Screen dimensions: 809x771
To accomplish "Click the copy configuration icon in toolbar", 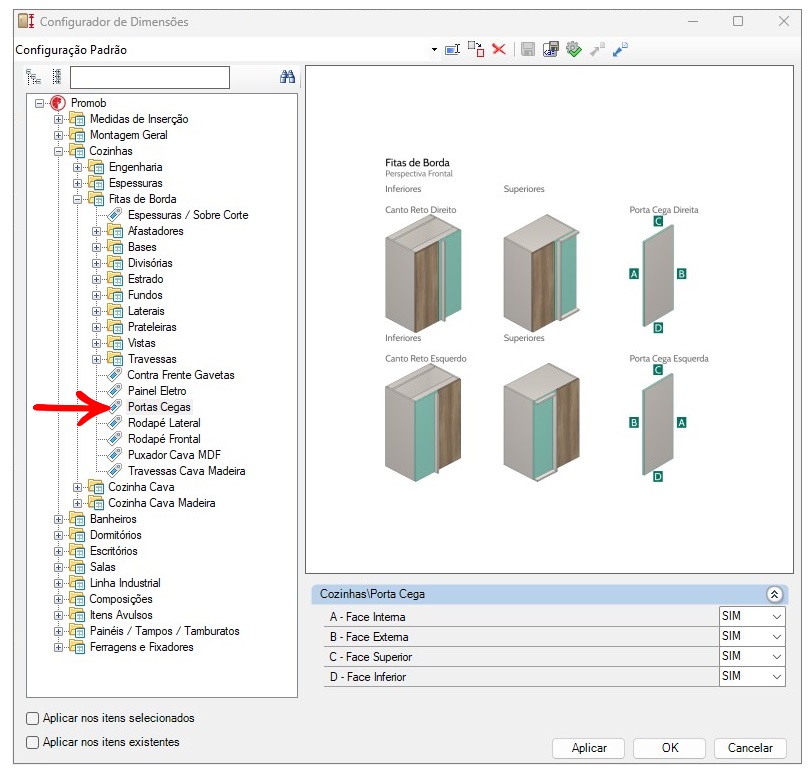I will click(475, 49).
